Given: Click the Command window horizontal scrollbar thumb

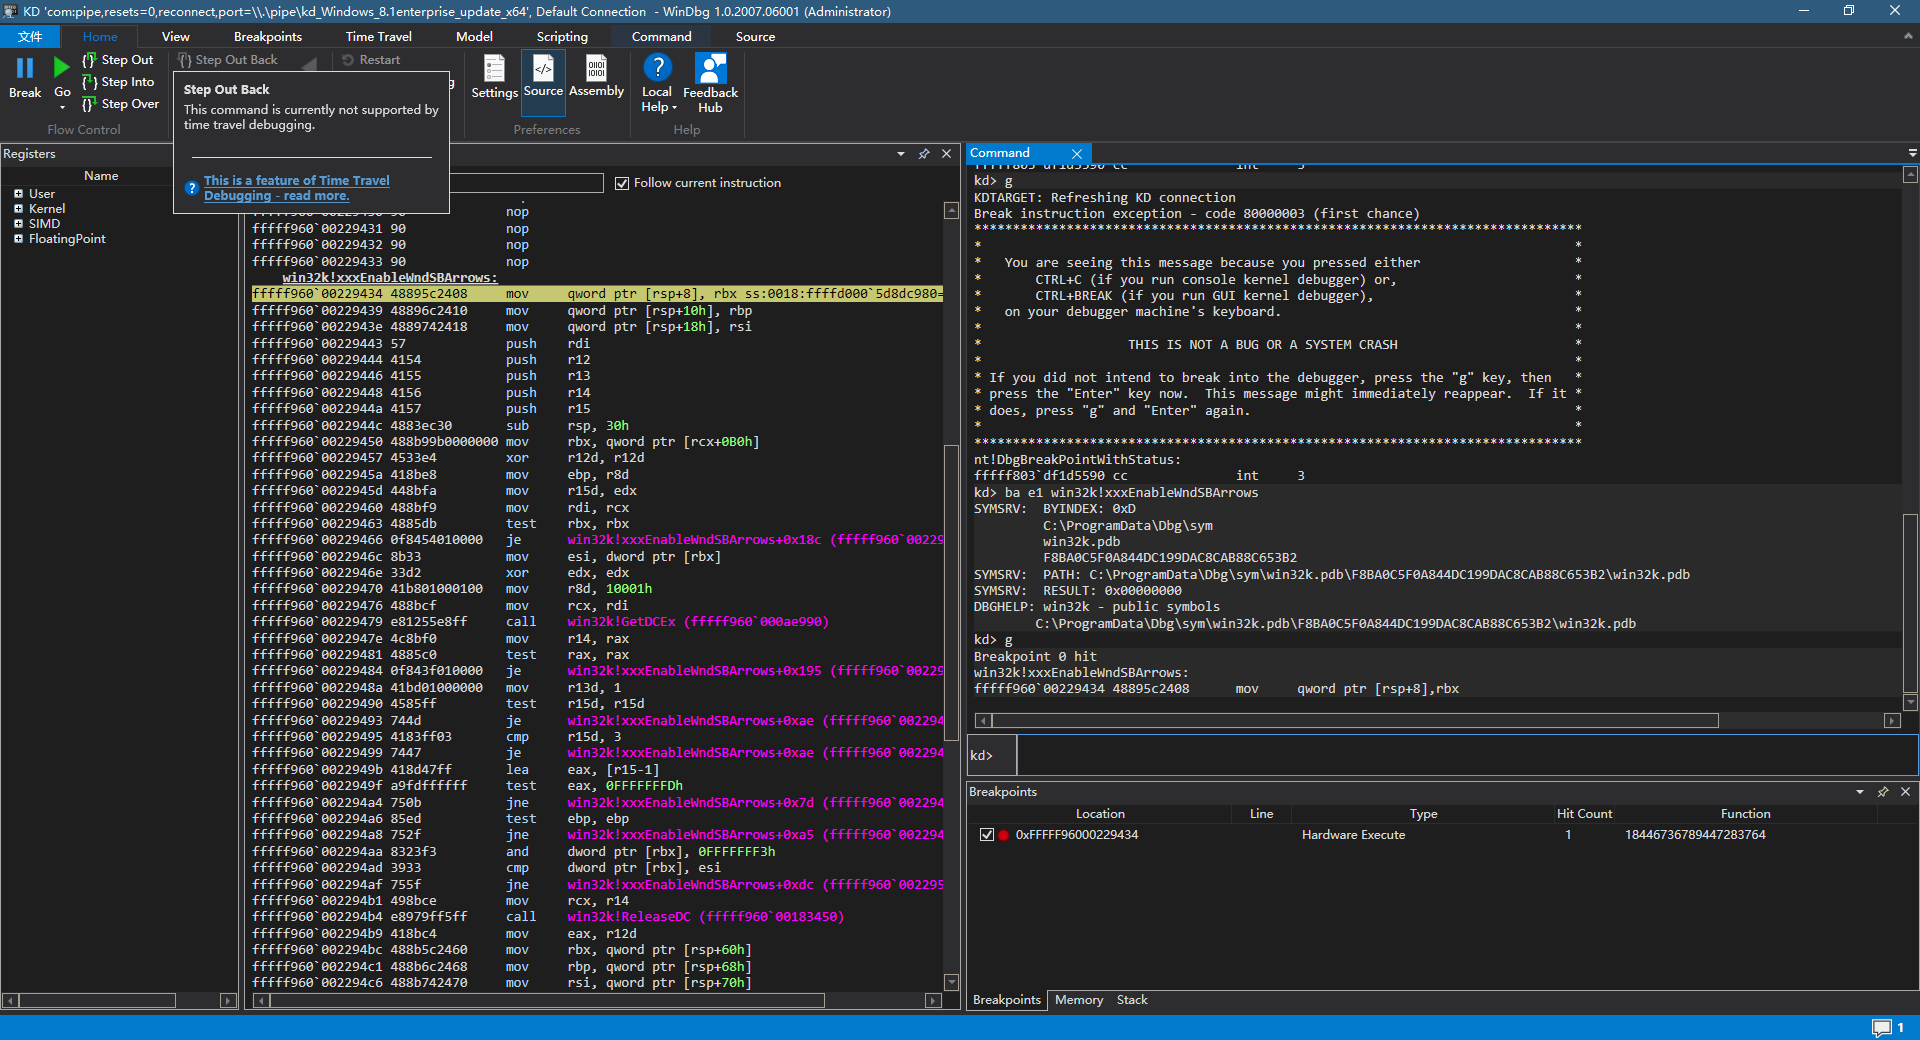Looking at the screenshot, I should coord(1355,721).
